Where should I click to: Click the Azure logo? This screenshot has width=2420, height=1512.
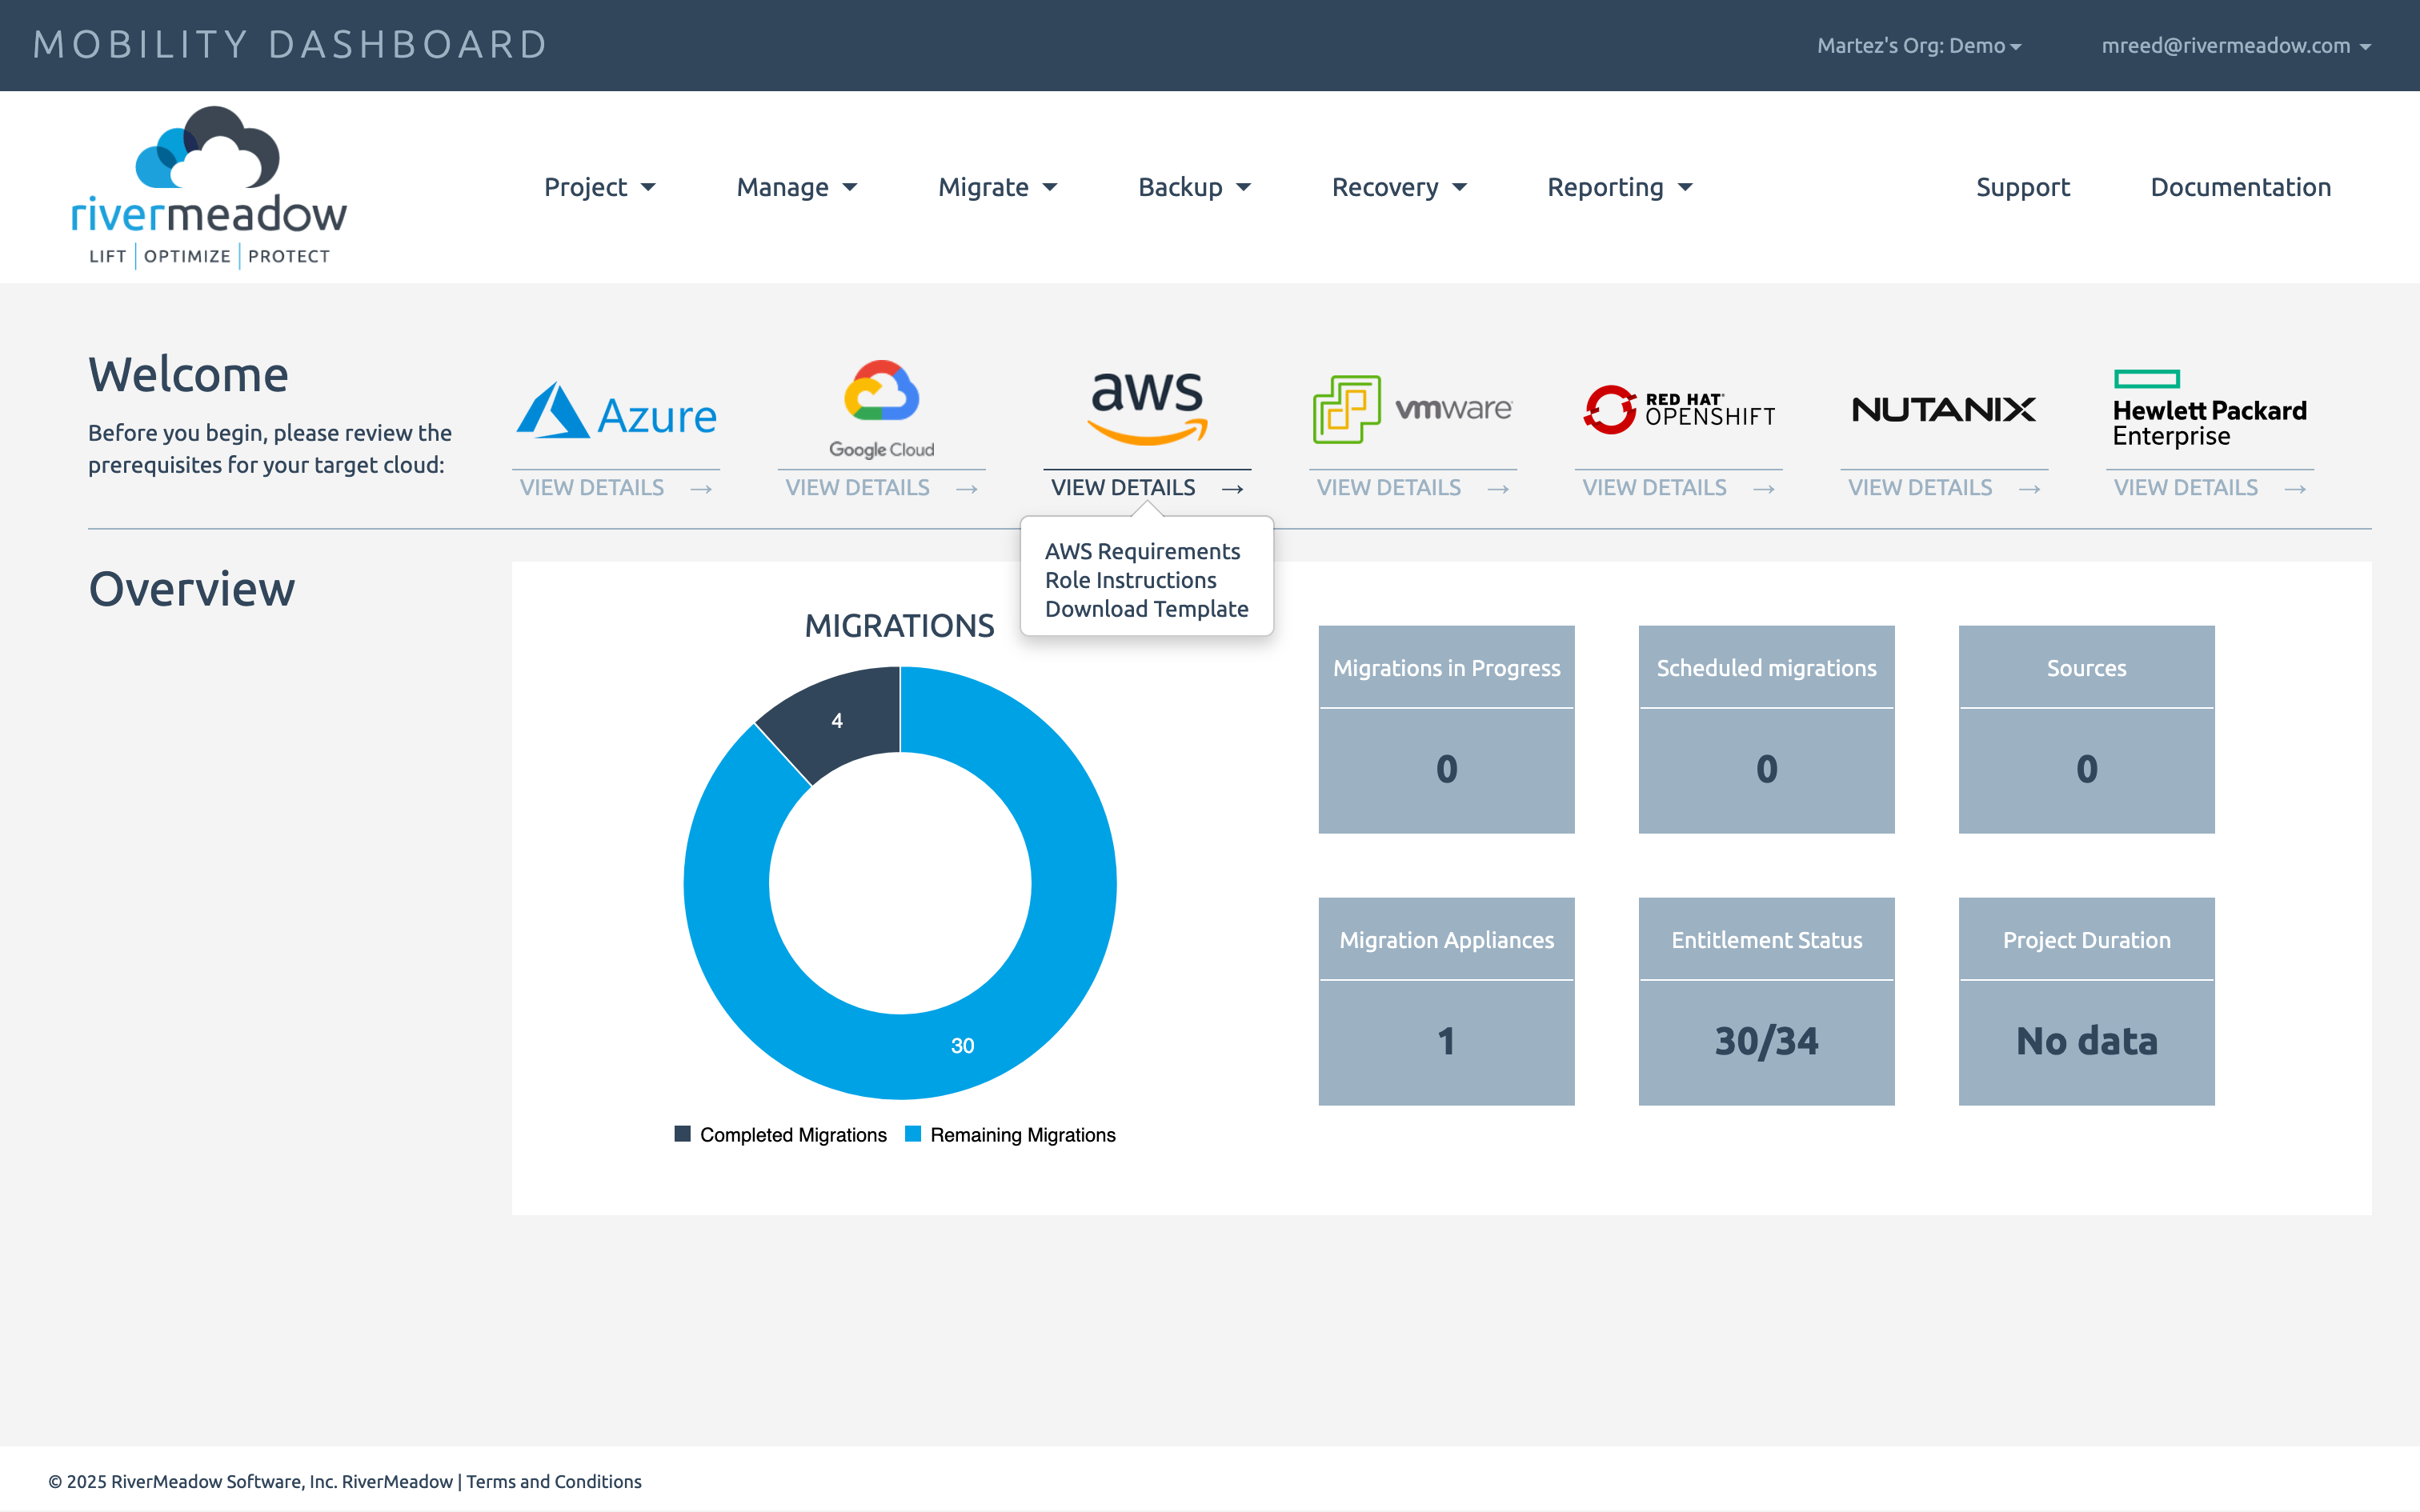coord(616,412)
